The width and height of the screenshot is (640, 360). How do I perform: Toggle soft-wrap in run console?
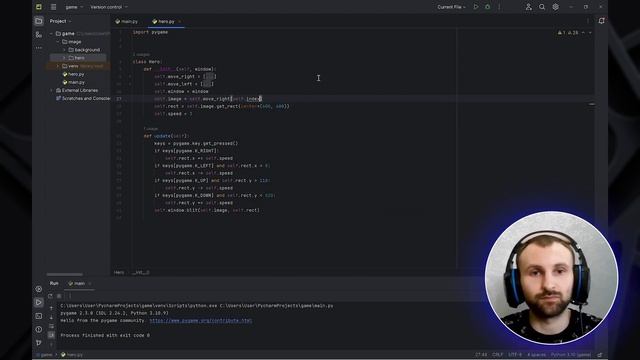[51, 326]
